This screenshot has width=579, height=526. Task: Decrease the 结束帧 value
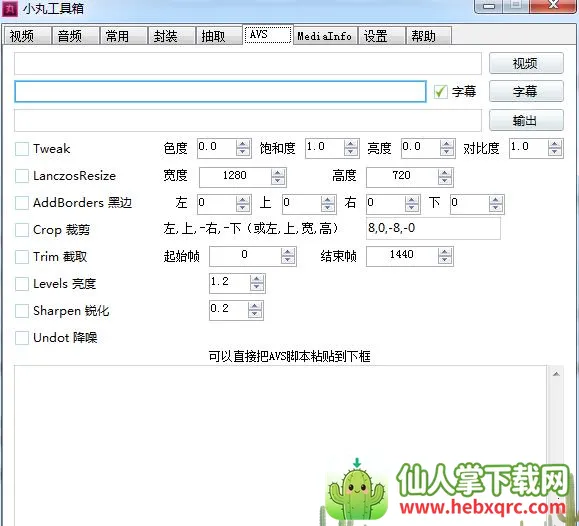(445, 260)
